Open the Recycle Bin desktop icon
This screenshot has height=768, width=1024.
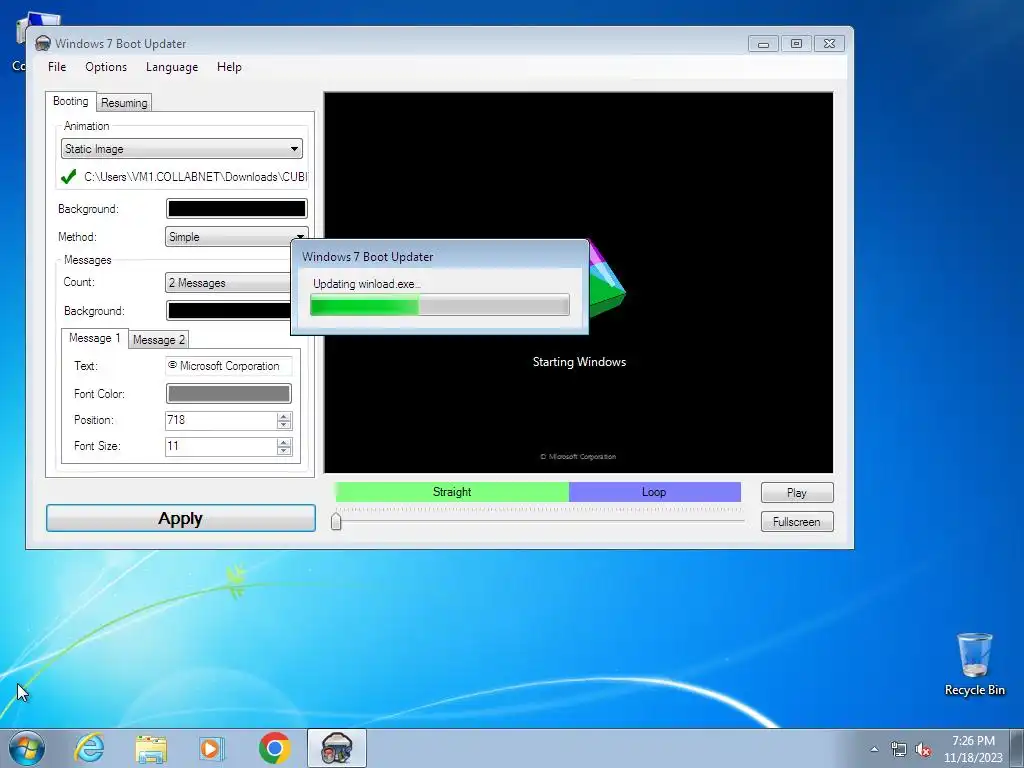click(974, 665)
